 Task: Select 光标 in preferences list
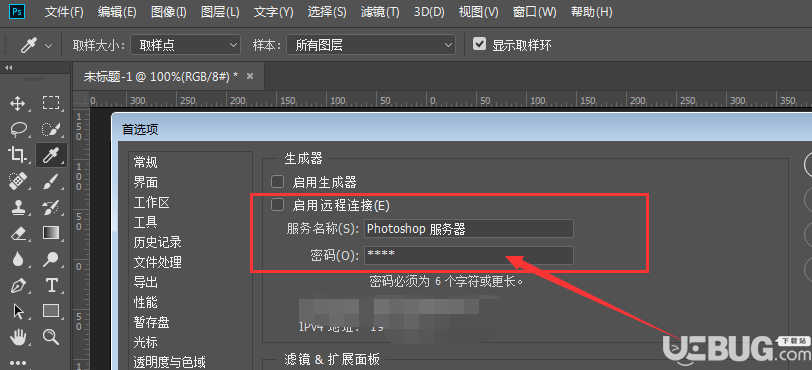pos(146,342)
